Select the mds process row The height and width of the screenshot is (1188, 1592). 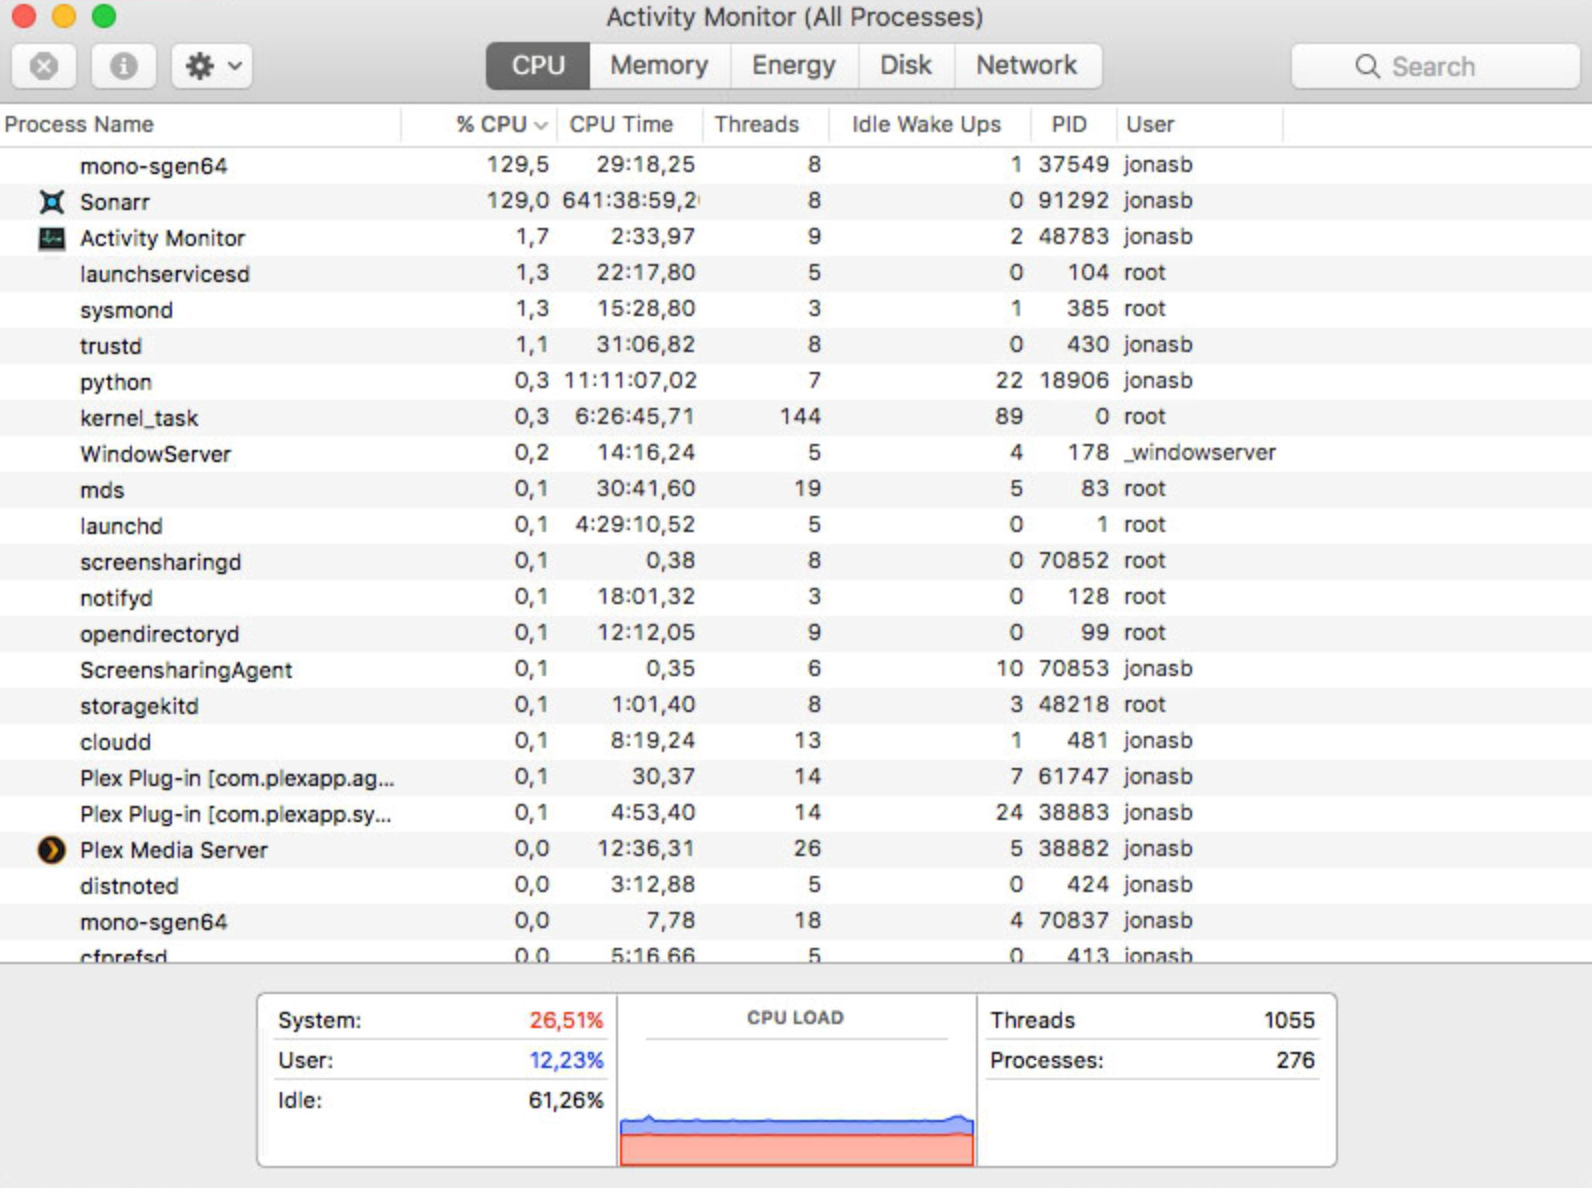pos(796,489)
